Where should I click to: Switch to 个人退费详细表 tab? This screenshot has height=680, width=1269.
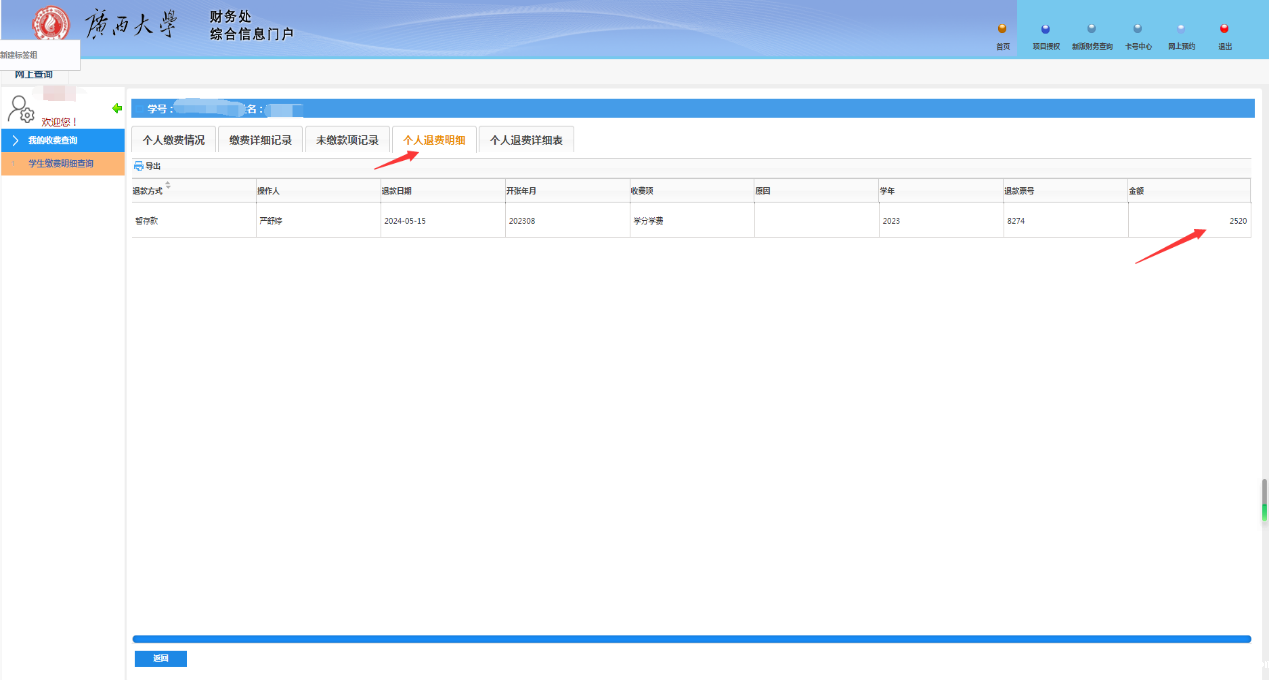click(526, 141)
